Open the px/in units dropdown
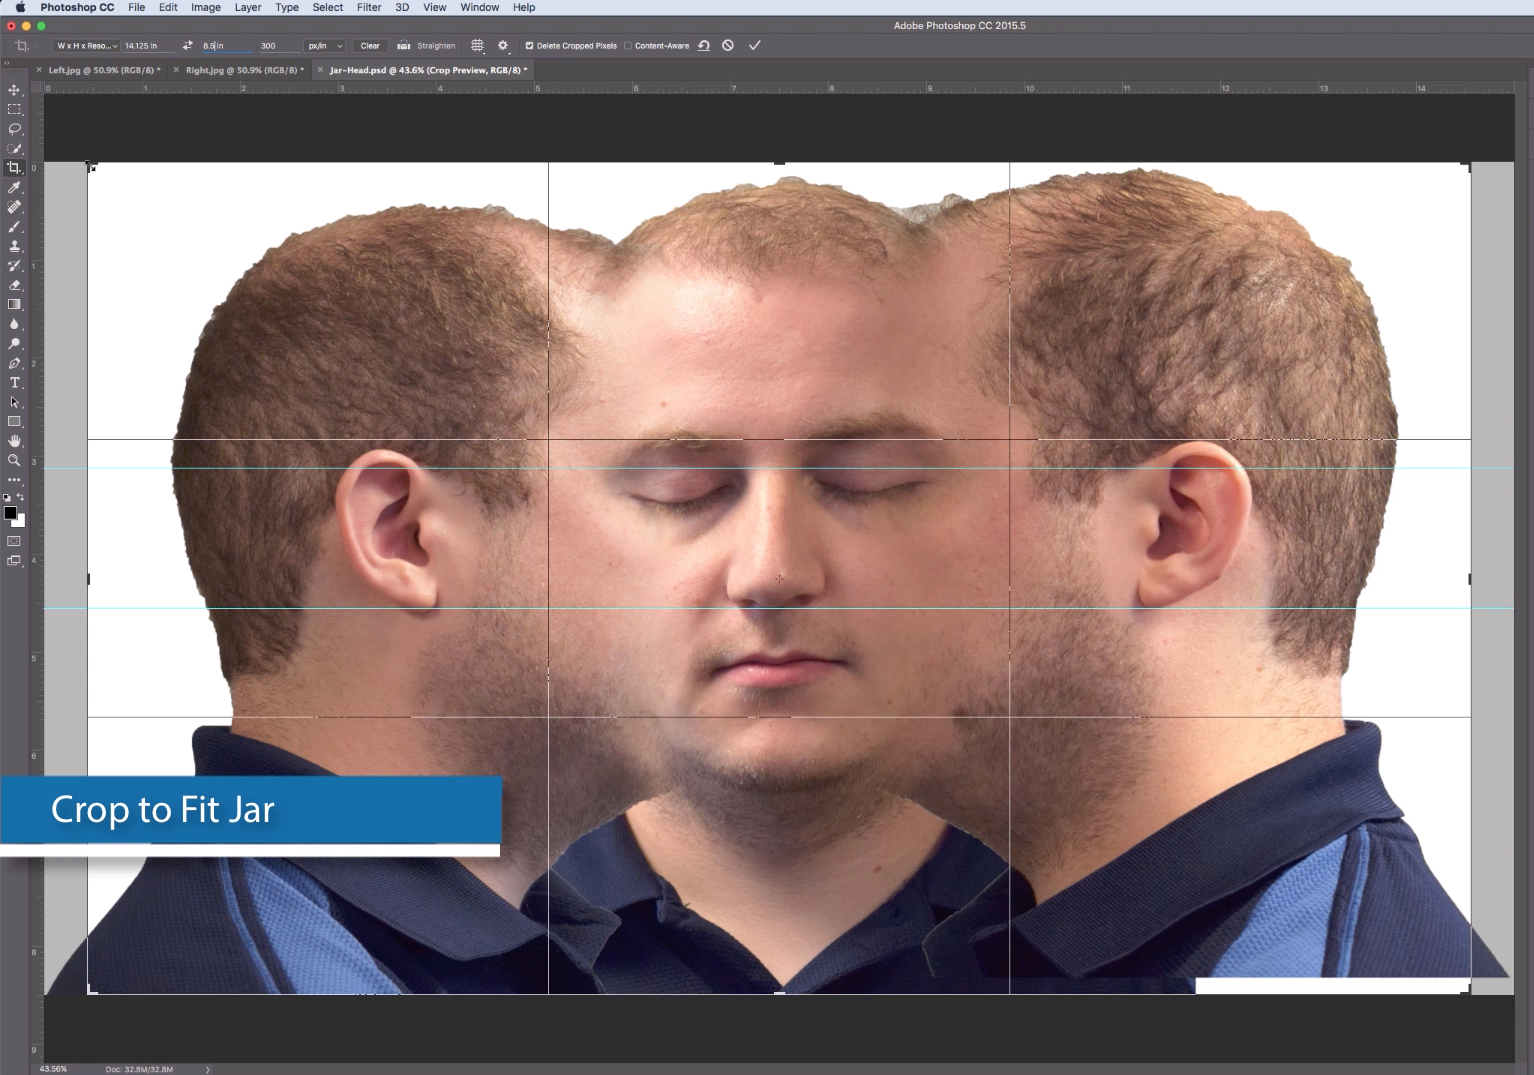This screenshot has height=1075, width=1534. 324,45
